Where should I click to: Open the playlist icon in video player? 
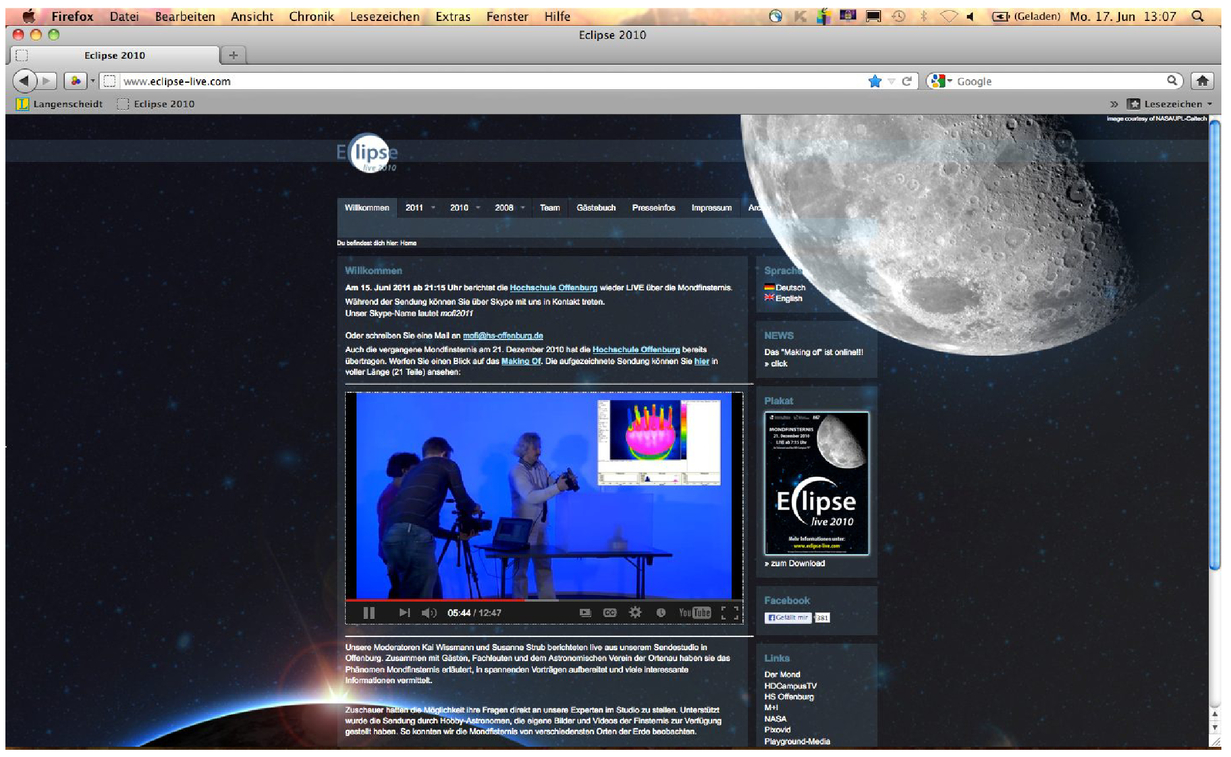(x=586, y=613)
